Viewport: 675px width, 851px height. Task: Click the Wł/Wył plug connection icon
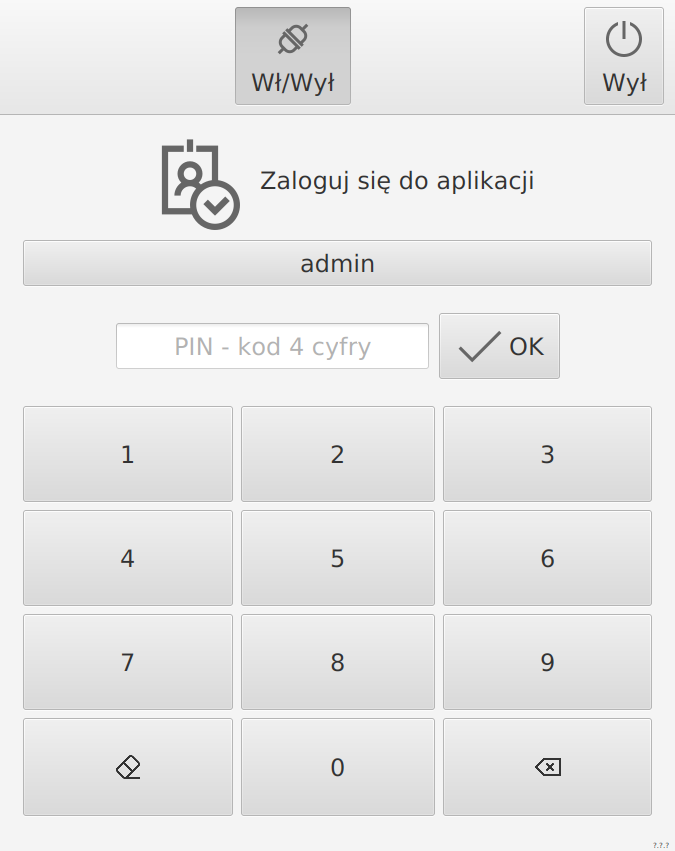[x=292, y=40]
